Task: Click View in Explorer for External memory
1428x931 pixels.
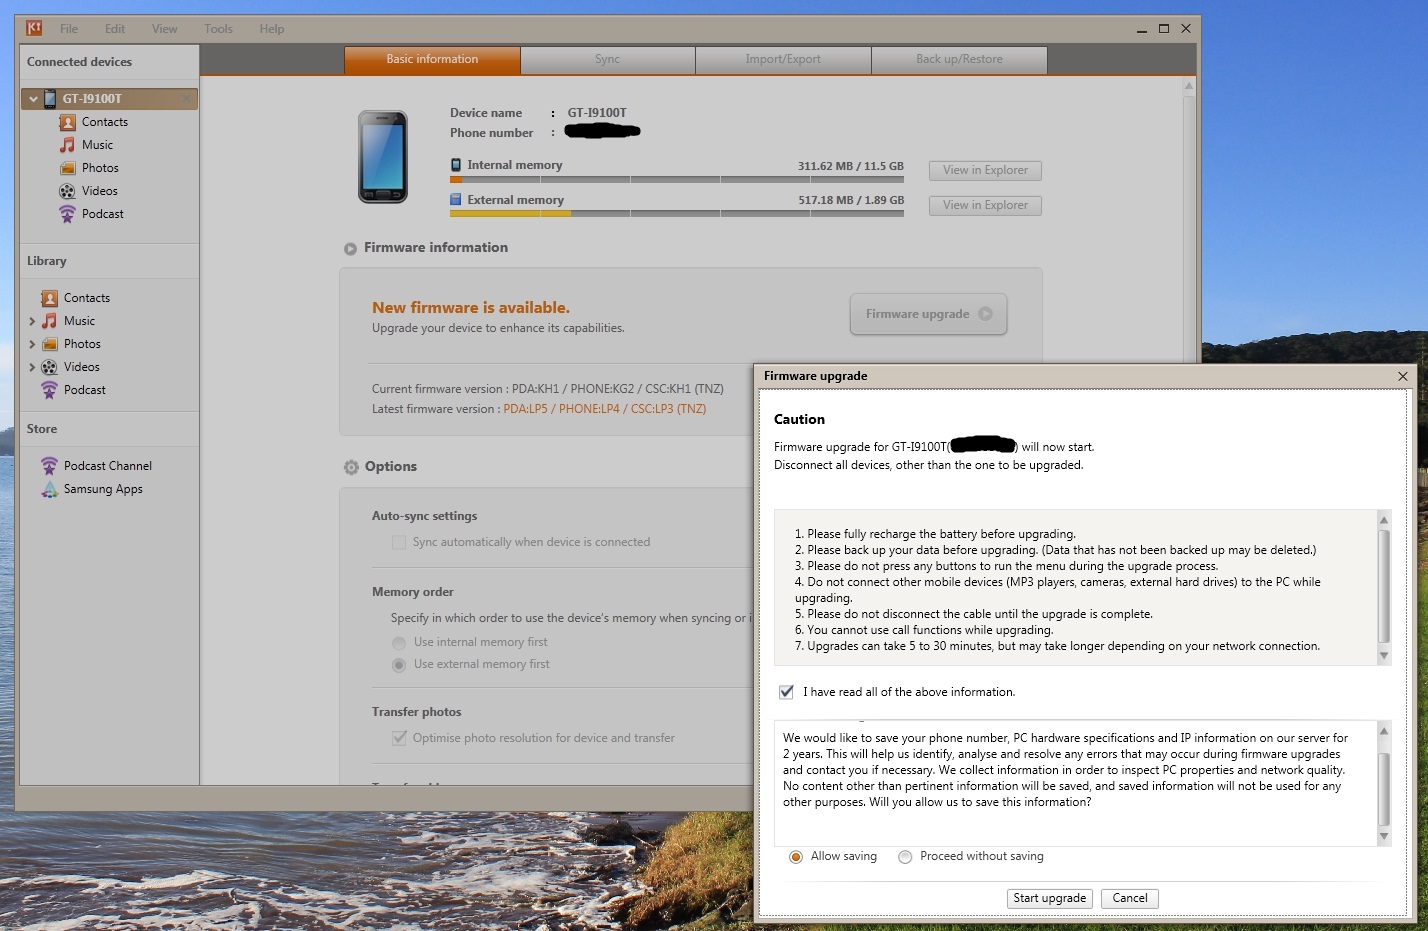Action: (x=985, y=206)
